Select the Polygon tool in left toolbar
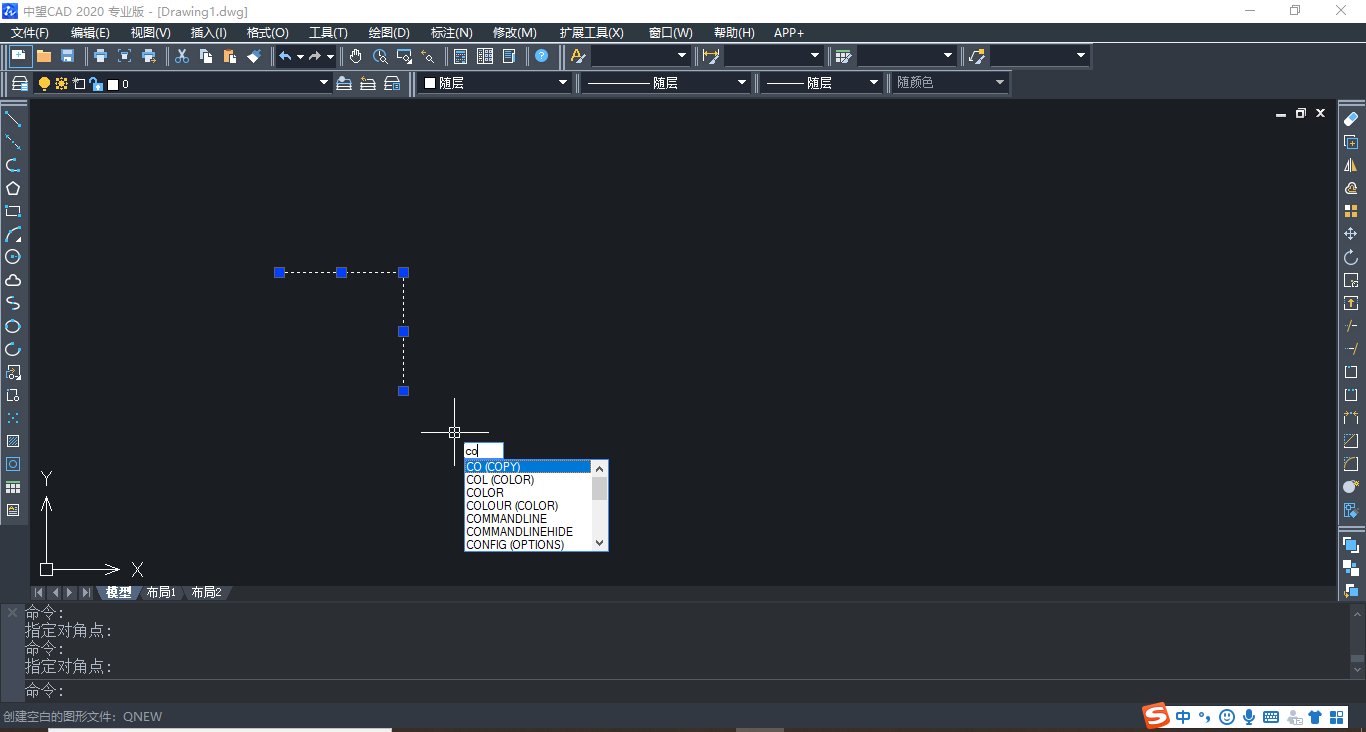 coord(13,188)
